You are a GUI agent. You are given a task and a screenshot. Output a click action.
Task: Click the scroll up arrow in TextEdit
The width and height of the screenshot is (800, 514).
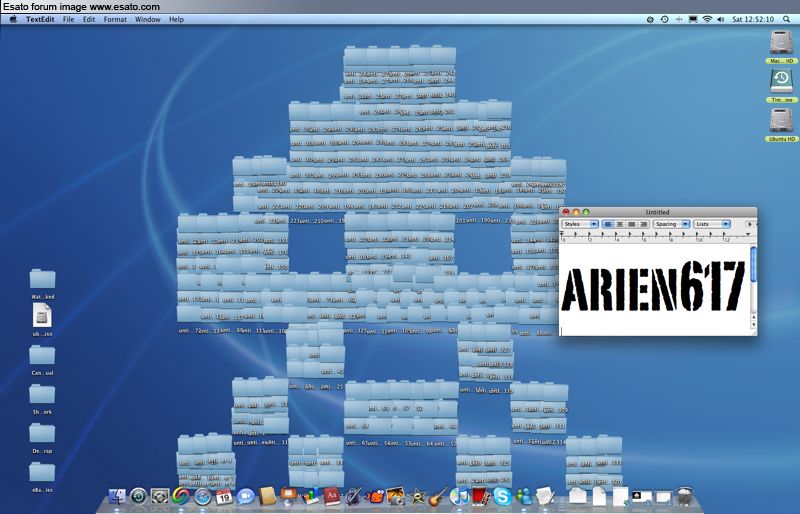coord(754,317)
